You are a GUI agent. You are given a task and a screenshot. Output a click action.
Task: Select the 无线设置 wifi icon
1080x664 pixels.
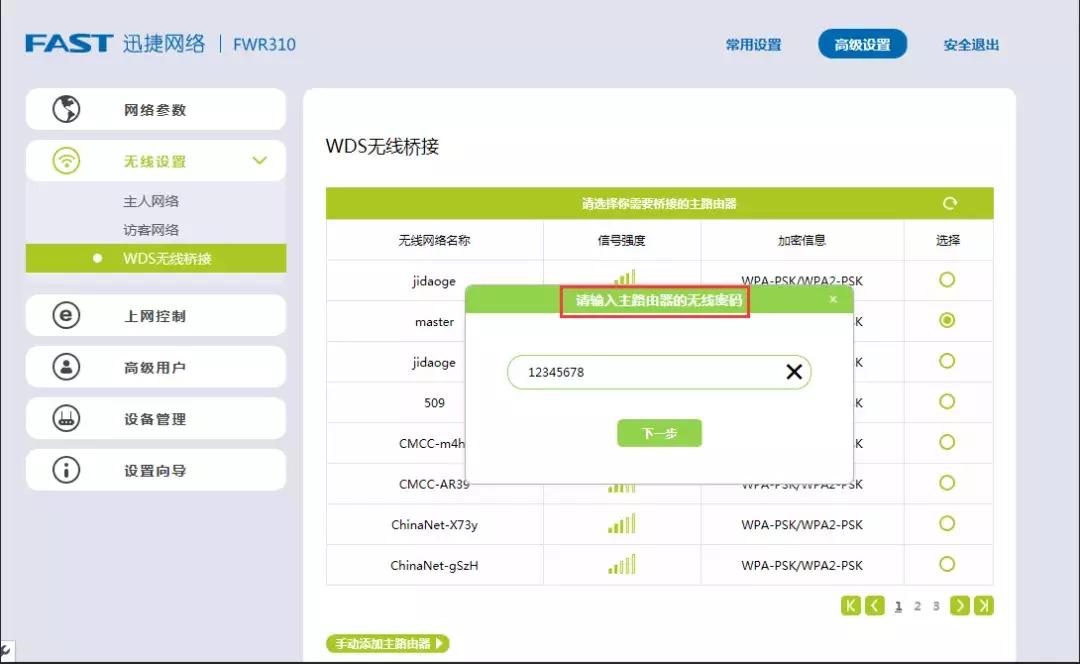click(66, 160)
